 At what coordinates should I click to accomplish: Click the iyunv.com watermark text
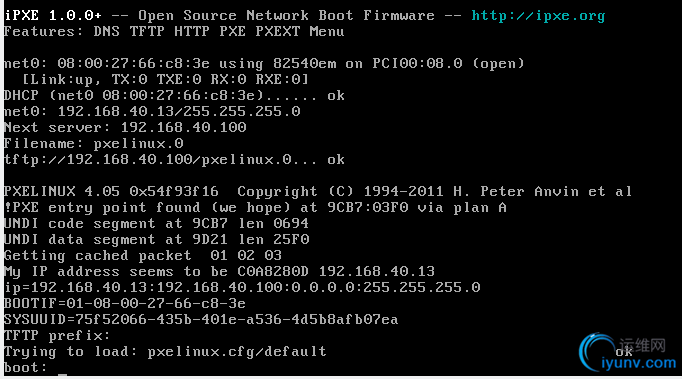(639, 362)
